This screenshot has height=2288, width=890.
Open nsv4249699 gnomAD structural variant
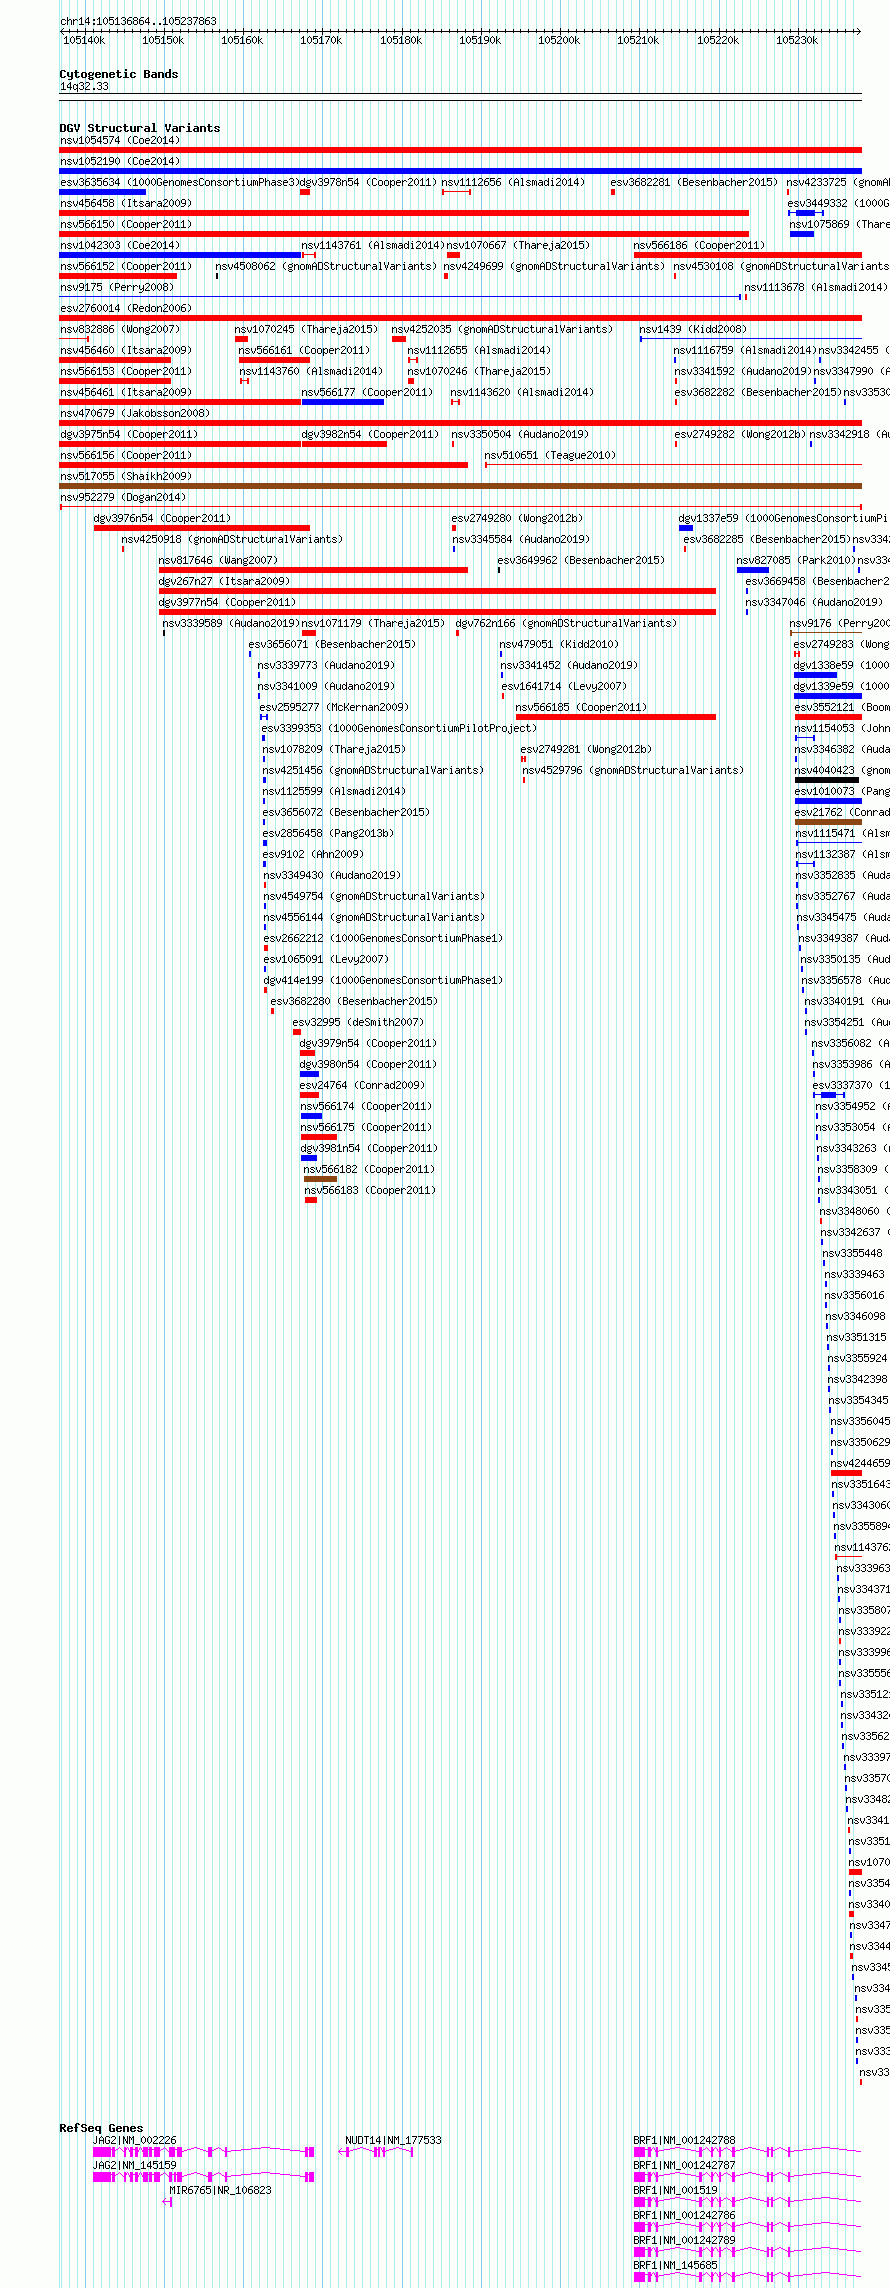(554, 266)
